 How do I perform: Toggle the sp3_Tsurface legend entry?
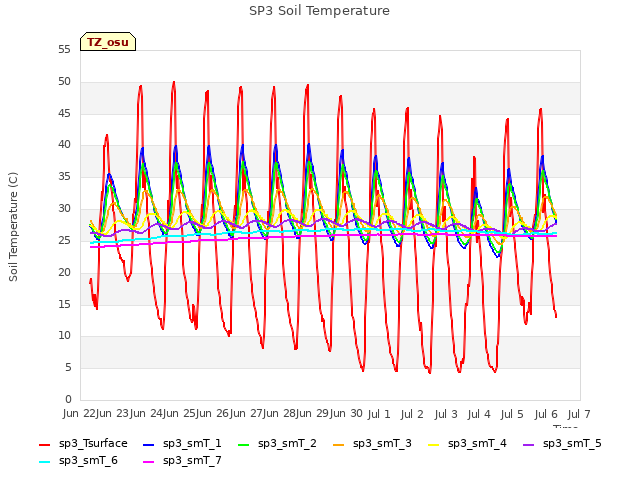[x=83, y=444]
